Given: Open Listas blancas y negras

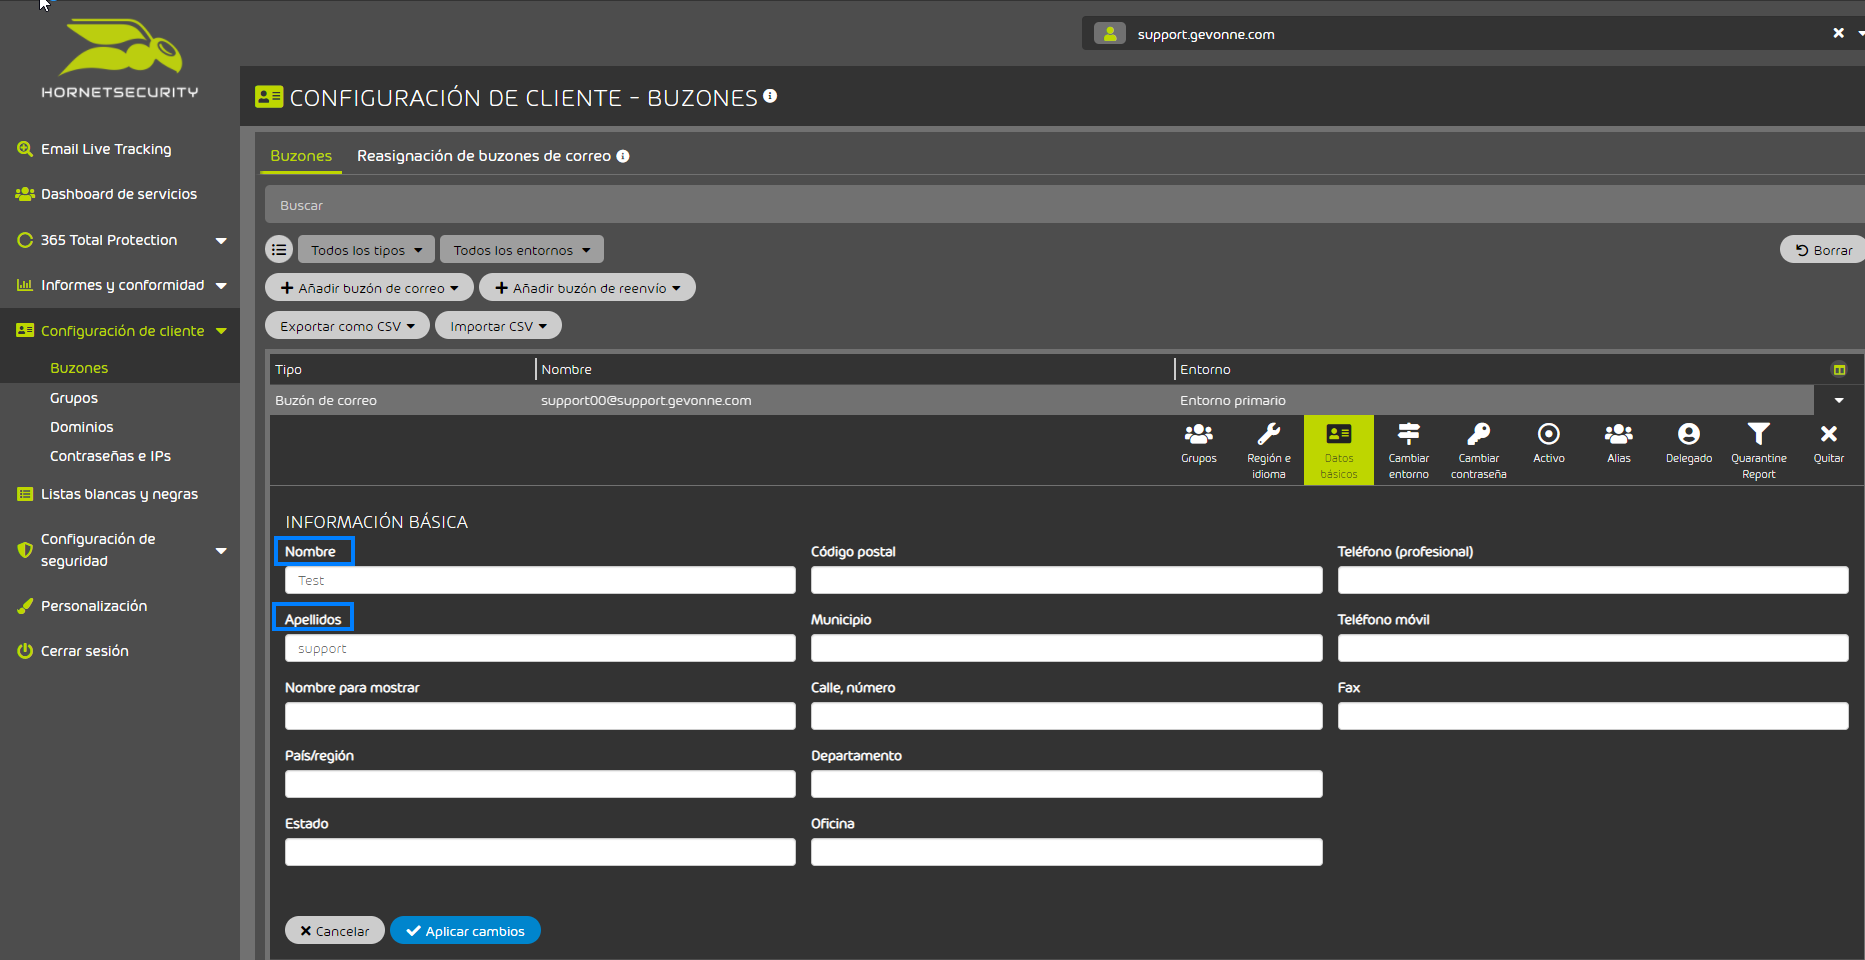Looking at the screenshot, I should (119, 494).
